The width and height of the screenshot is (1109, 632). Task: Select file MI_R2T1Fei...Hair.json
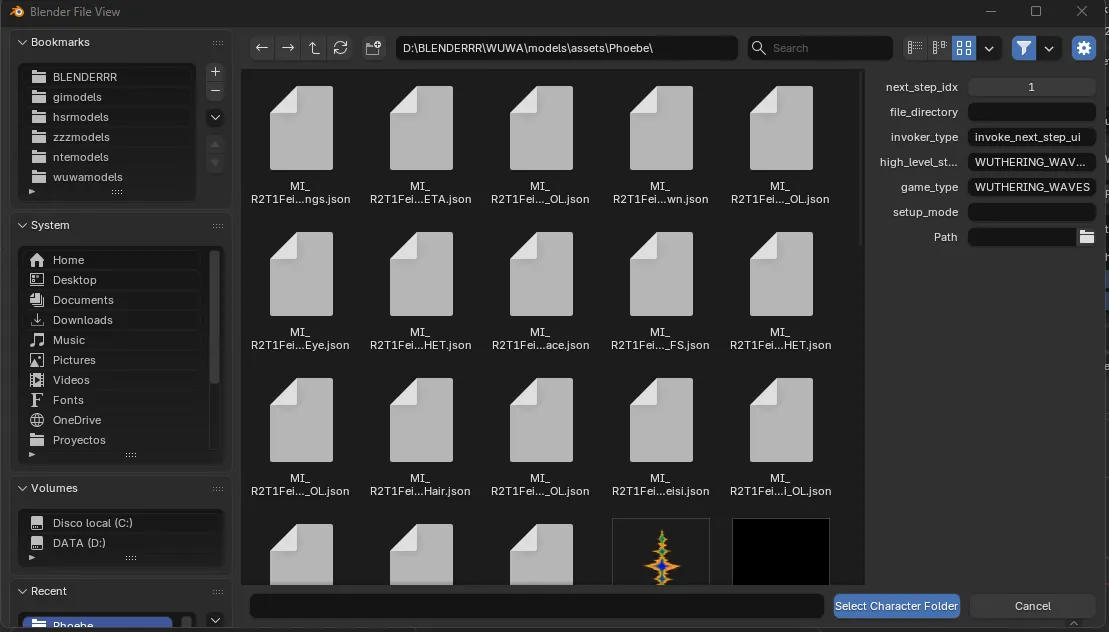(421, 437)
